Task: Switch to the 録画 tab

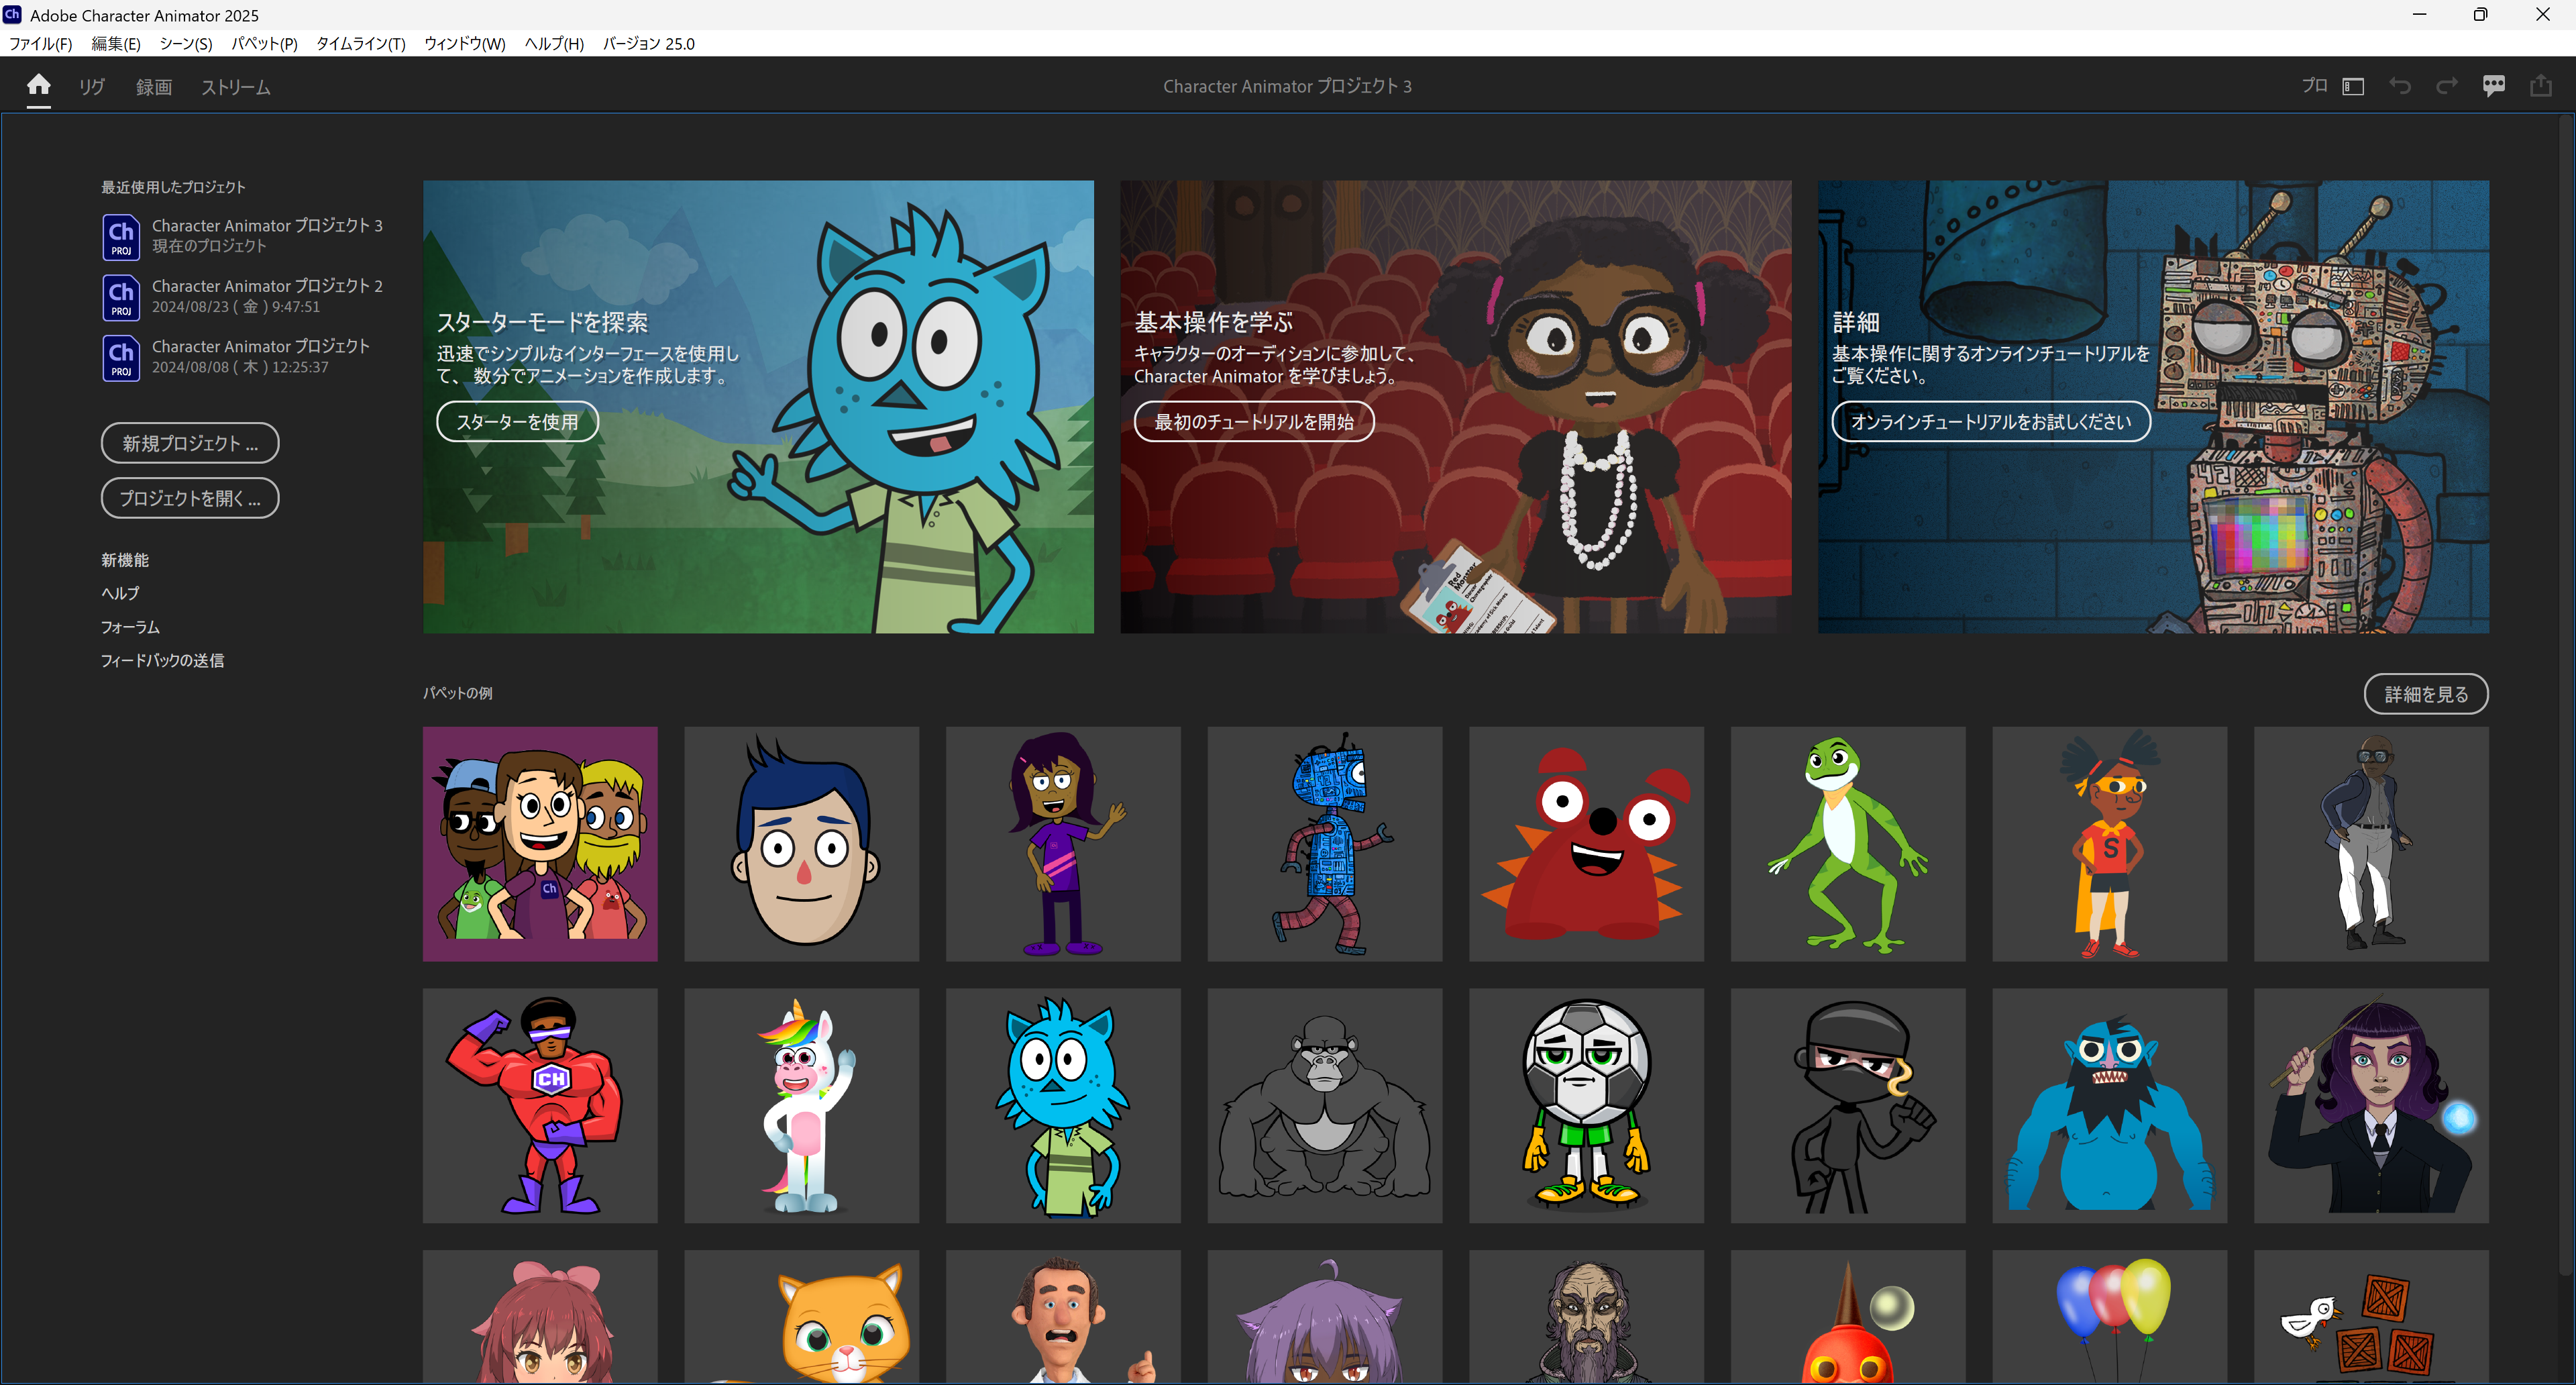Action: click(154, 87)
